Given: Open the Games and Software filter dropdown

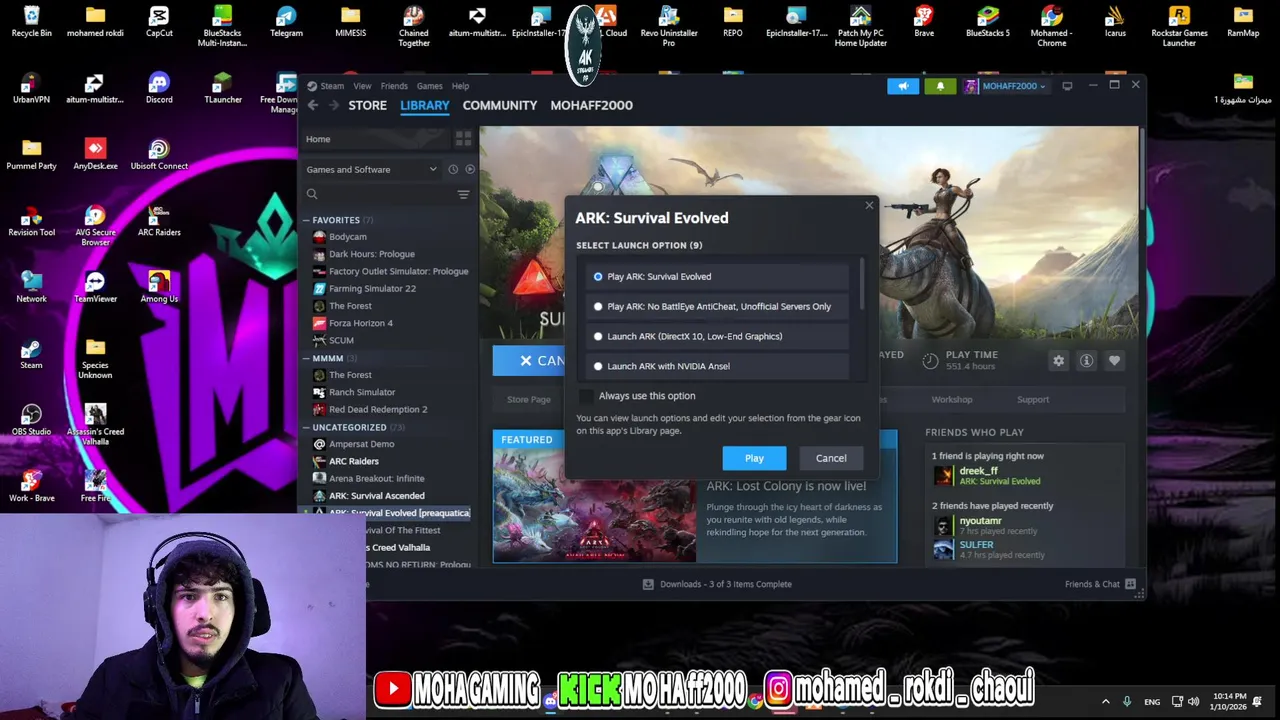Looking at the screenshot, I should [x=371, y=169].
